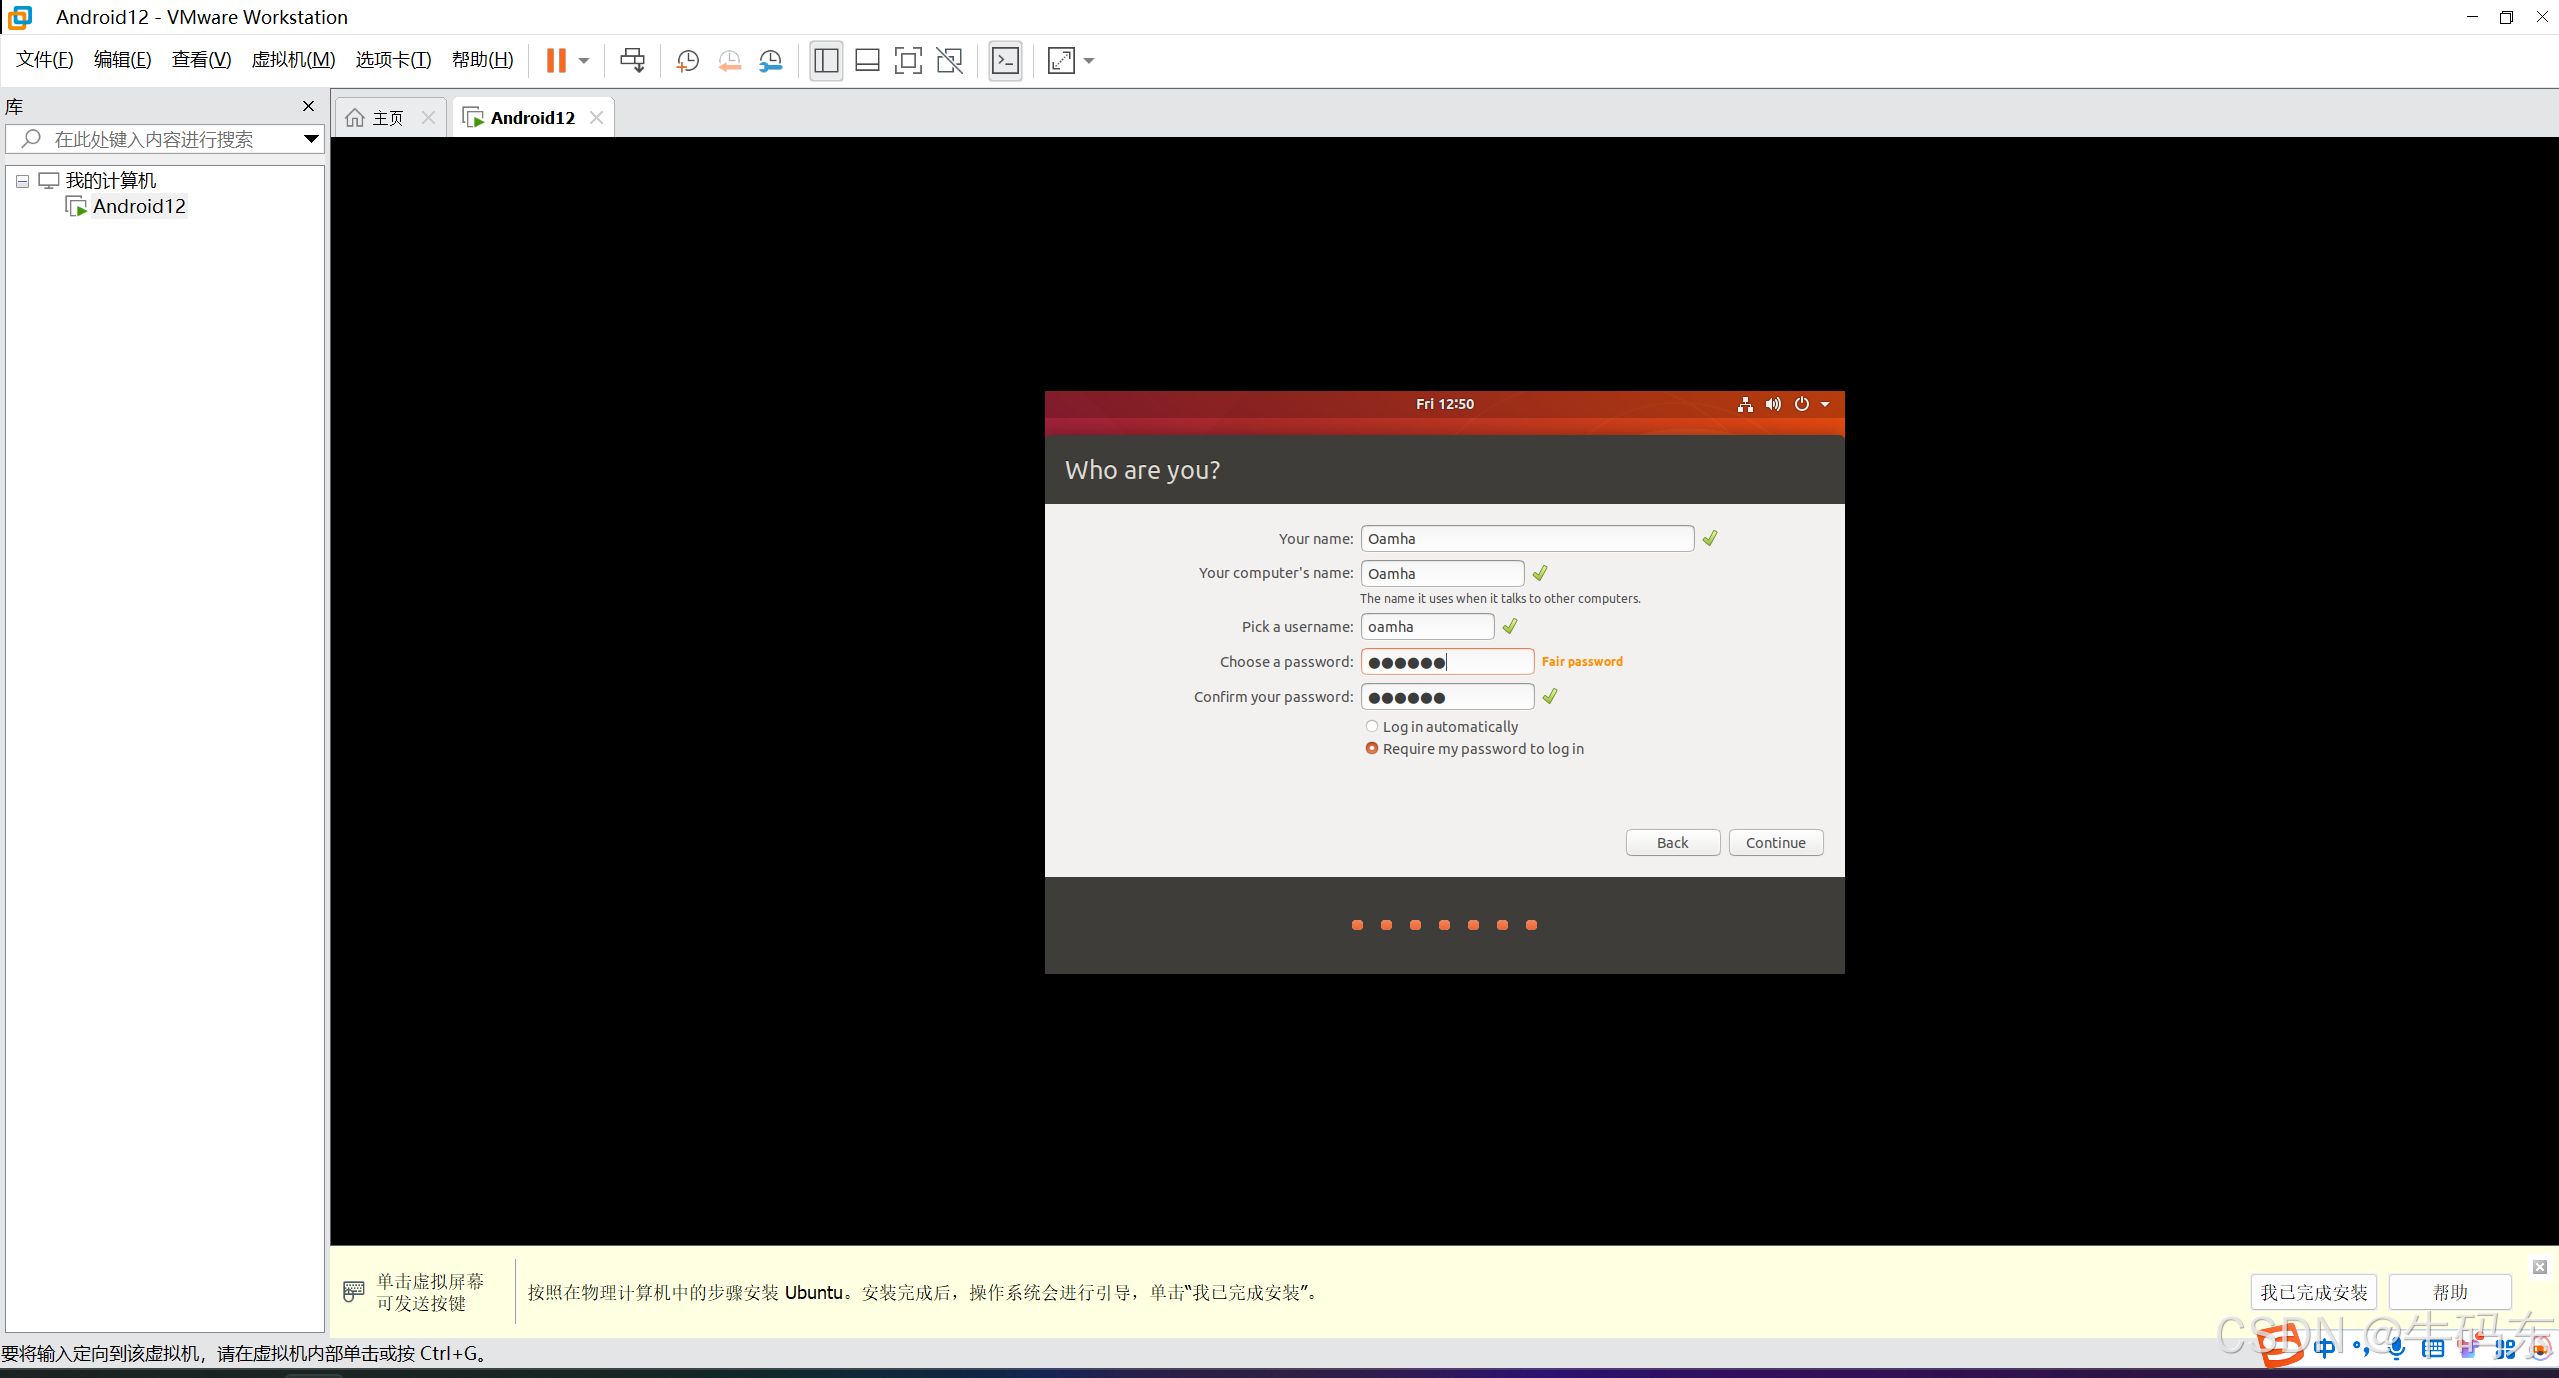The height and width of the screenshot is (1378, 2559).
Task: Enter full screen mode icon
Action: click(907, 61)
